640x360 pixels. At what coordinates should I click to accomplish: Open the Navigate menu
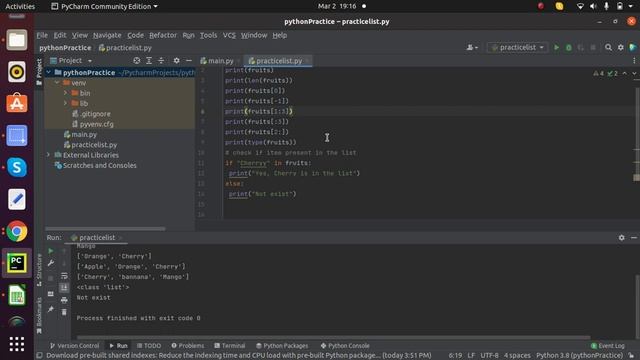107,36
